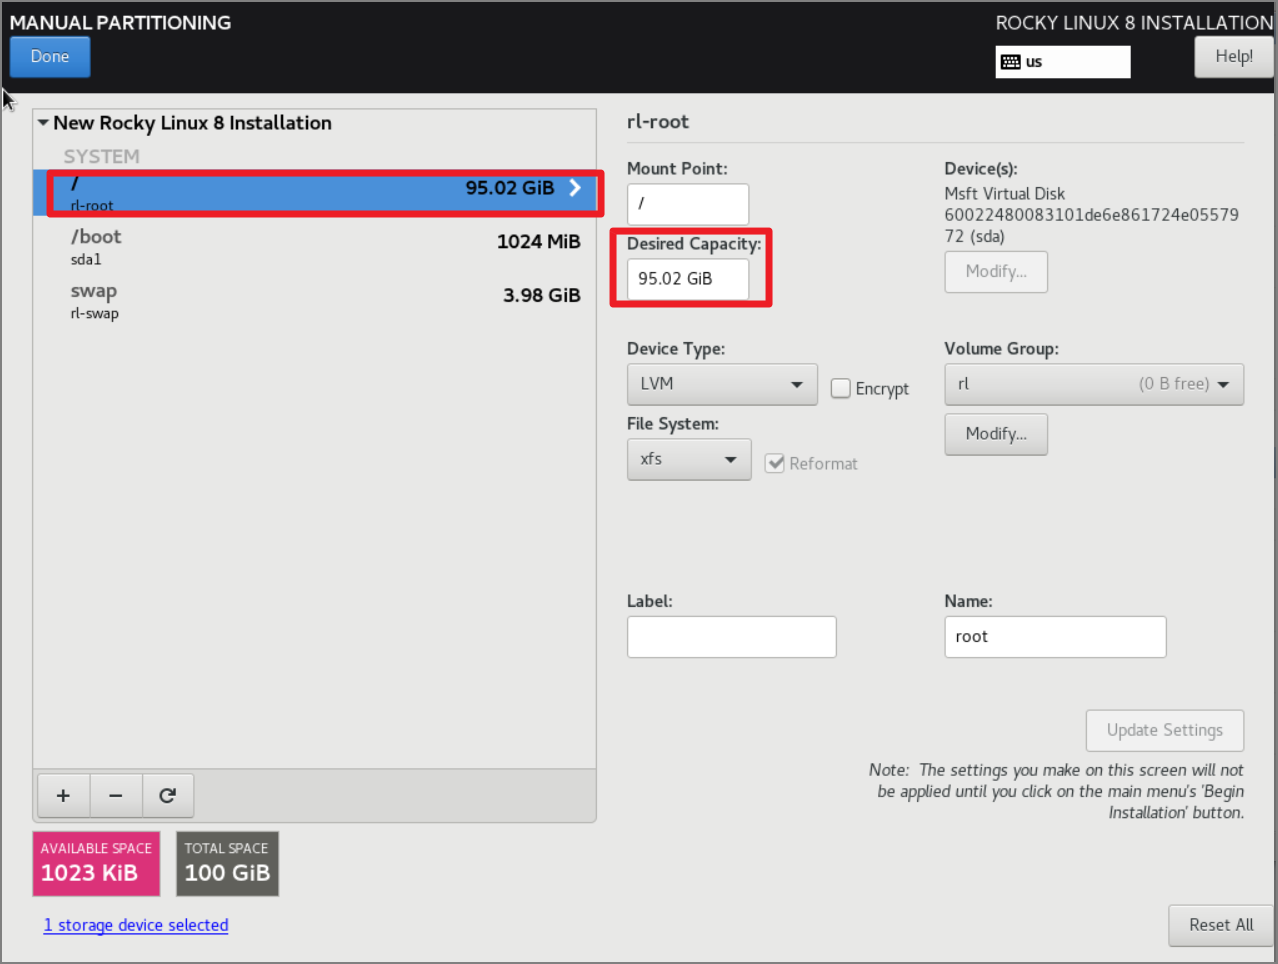Click the 'Msft Virtual Disk' device text
This screenshot has width=1278, height=964.
click(1004, 194)
